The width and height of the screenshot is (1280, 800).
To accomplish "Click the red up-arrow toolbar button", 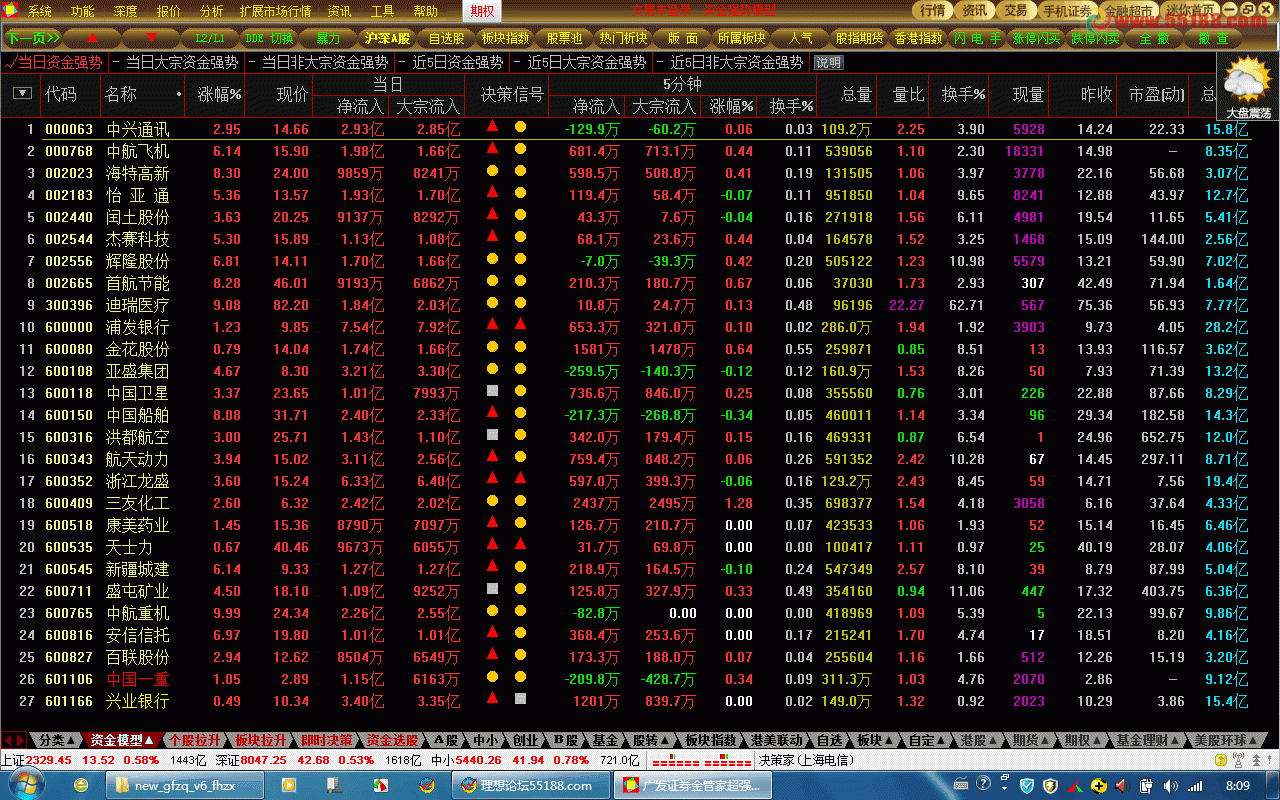I will (x=94, y=38).
